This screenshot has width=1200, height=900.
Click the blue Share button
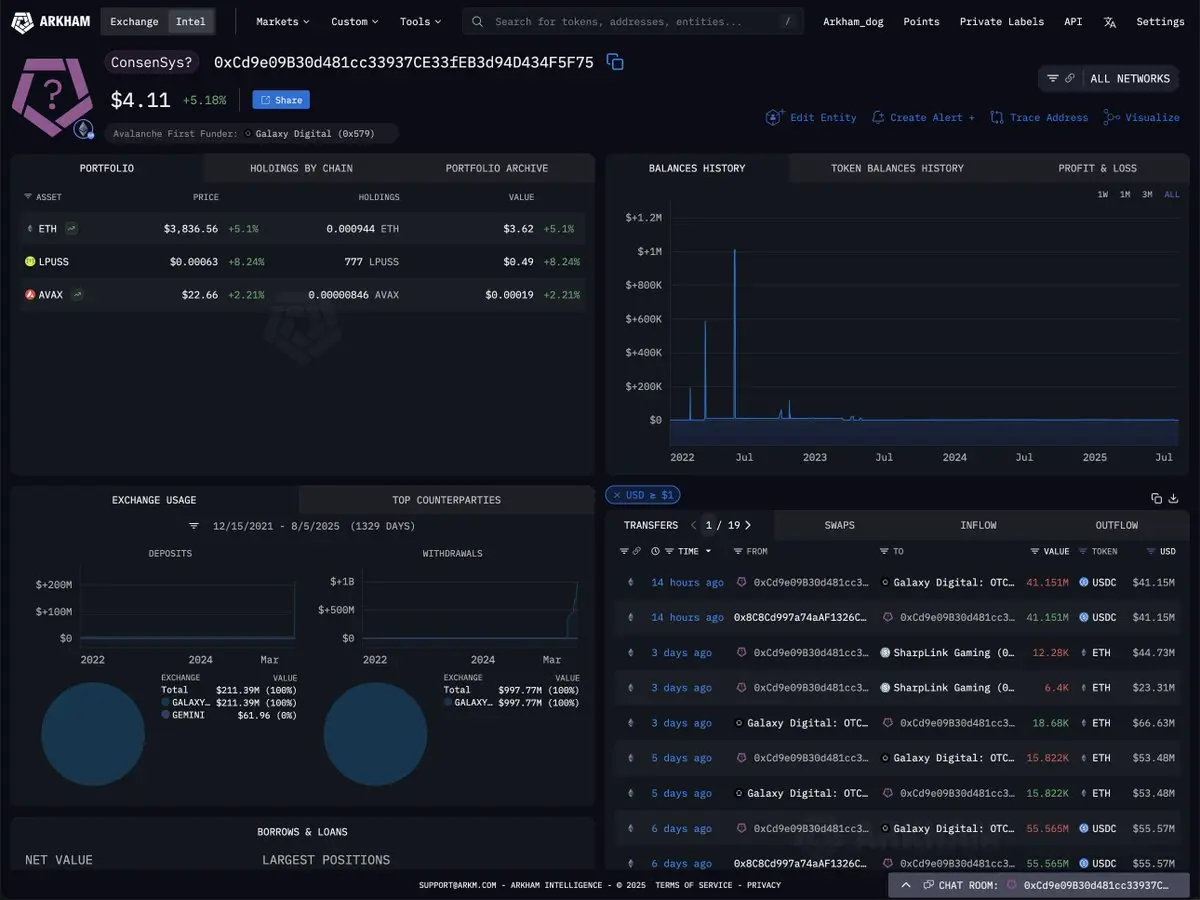click(x=281, y=100)
